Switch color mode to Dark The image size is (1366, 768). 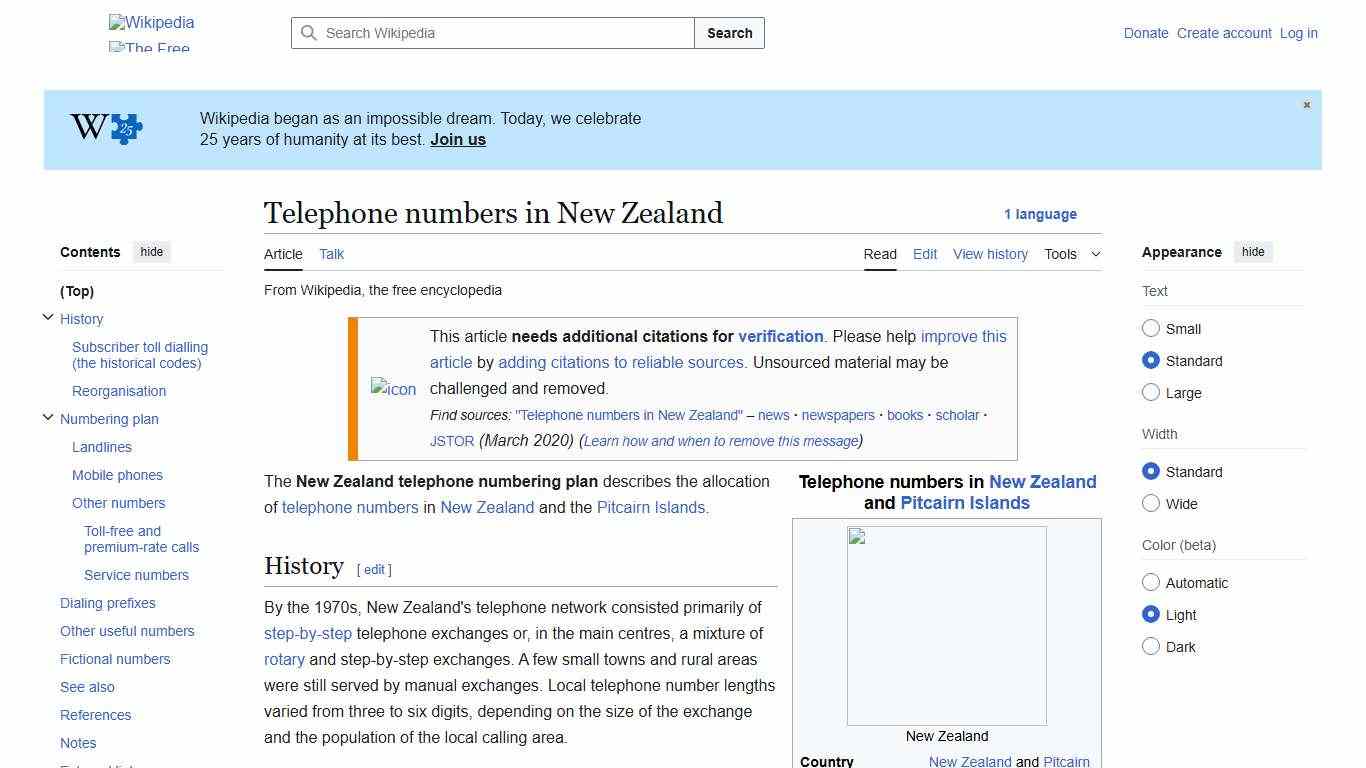[x=1151, y=647]
